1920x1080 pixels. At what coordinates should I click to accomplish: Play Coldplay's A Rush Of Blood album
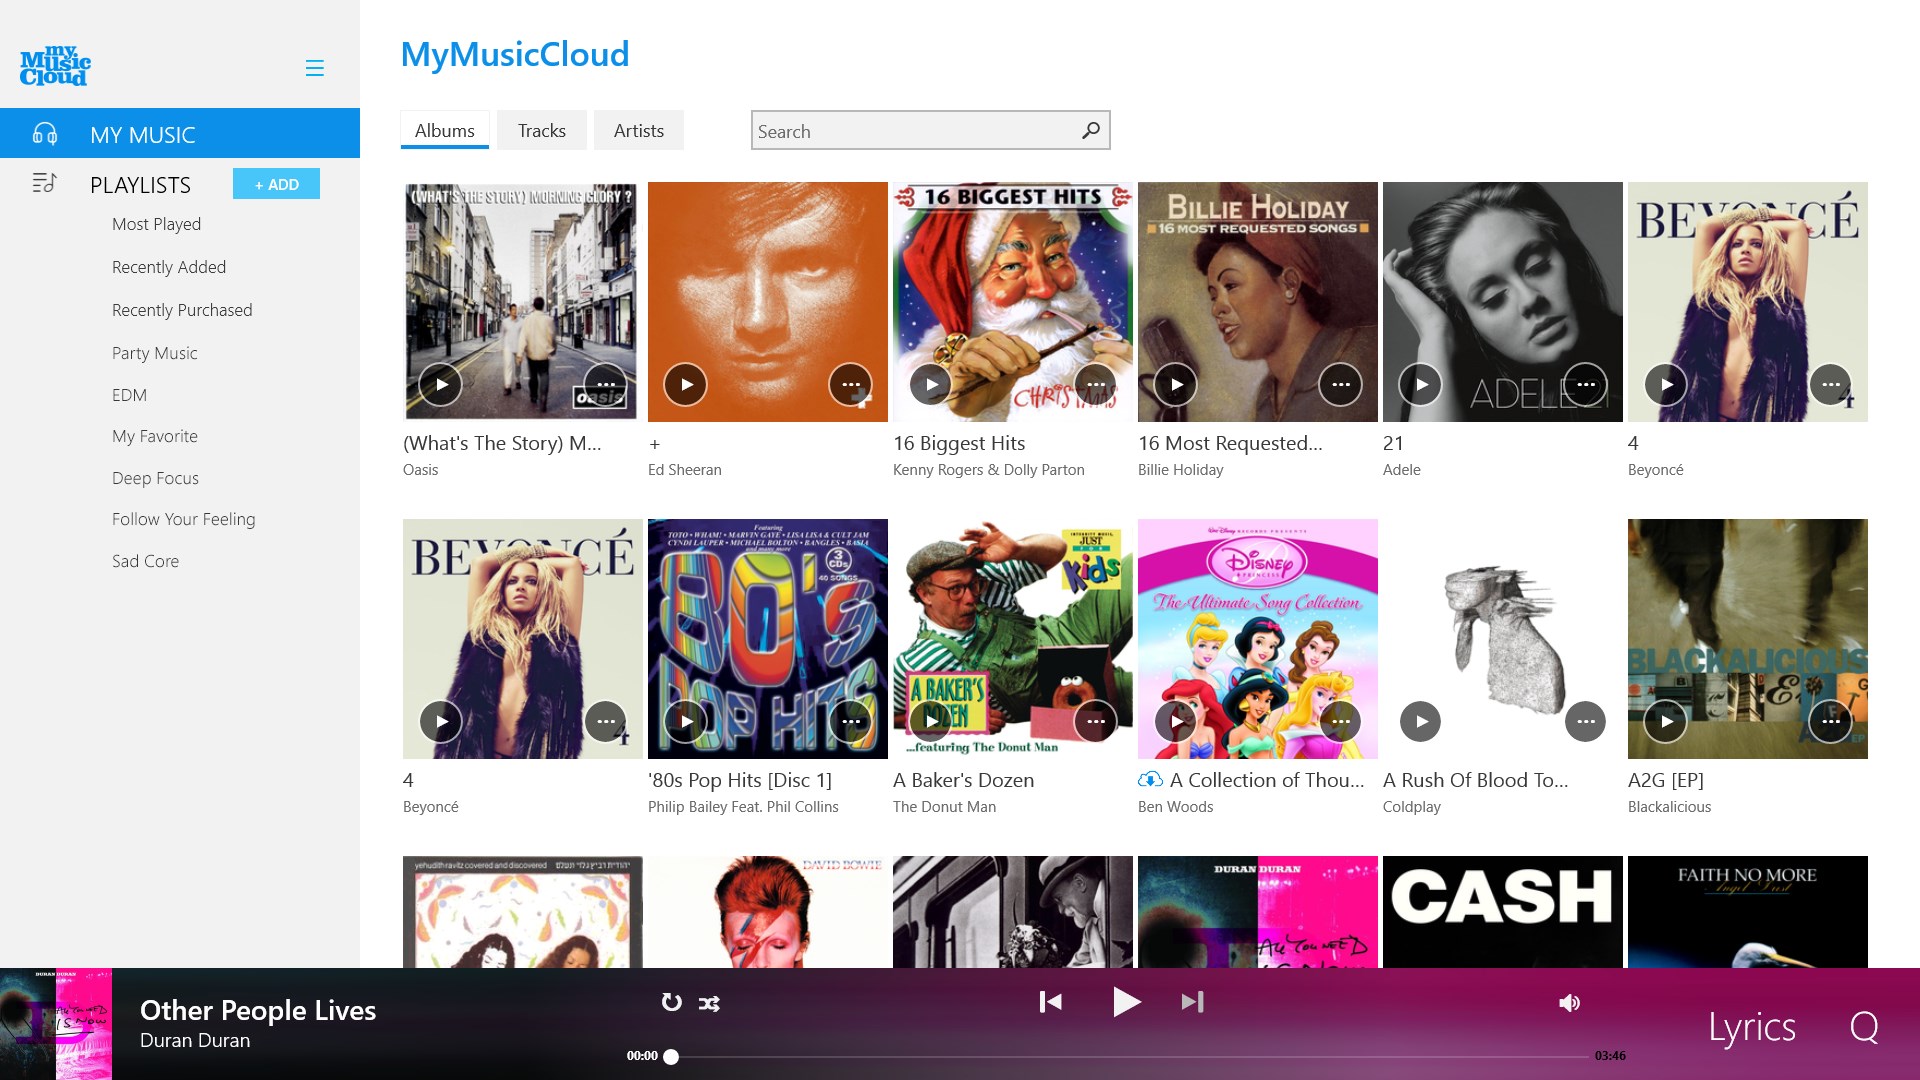[x=1420, y=721]
